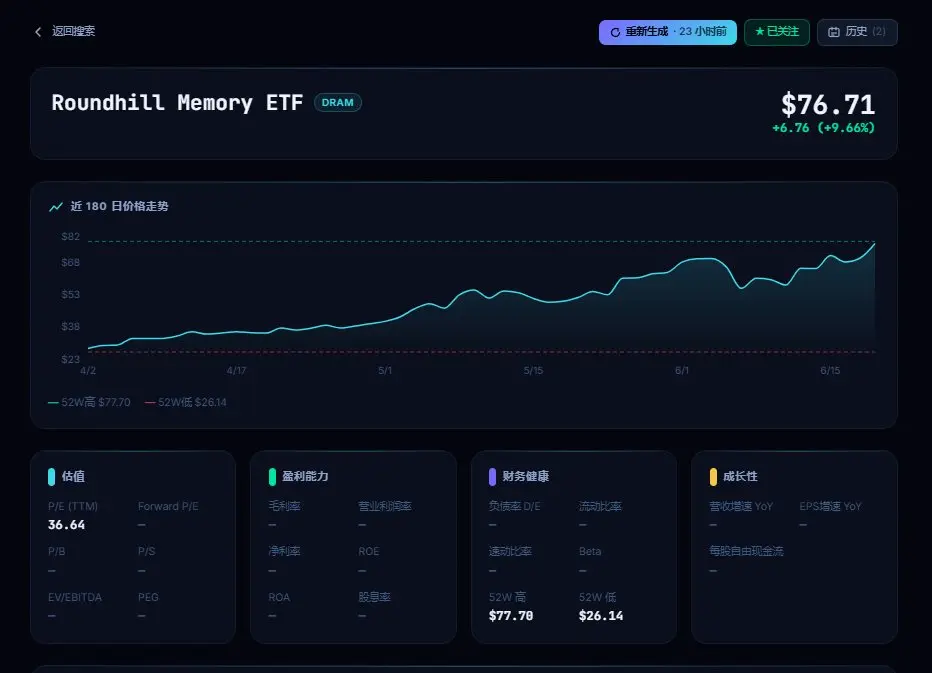Click the 财务健康 card heading
Screen dimensions: 932x673
click(525, 476)
